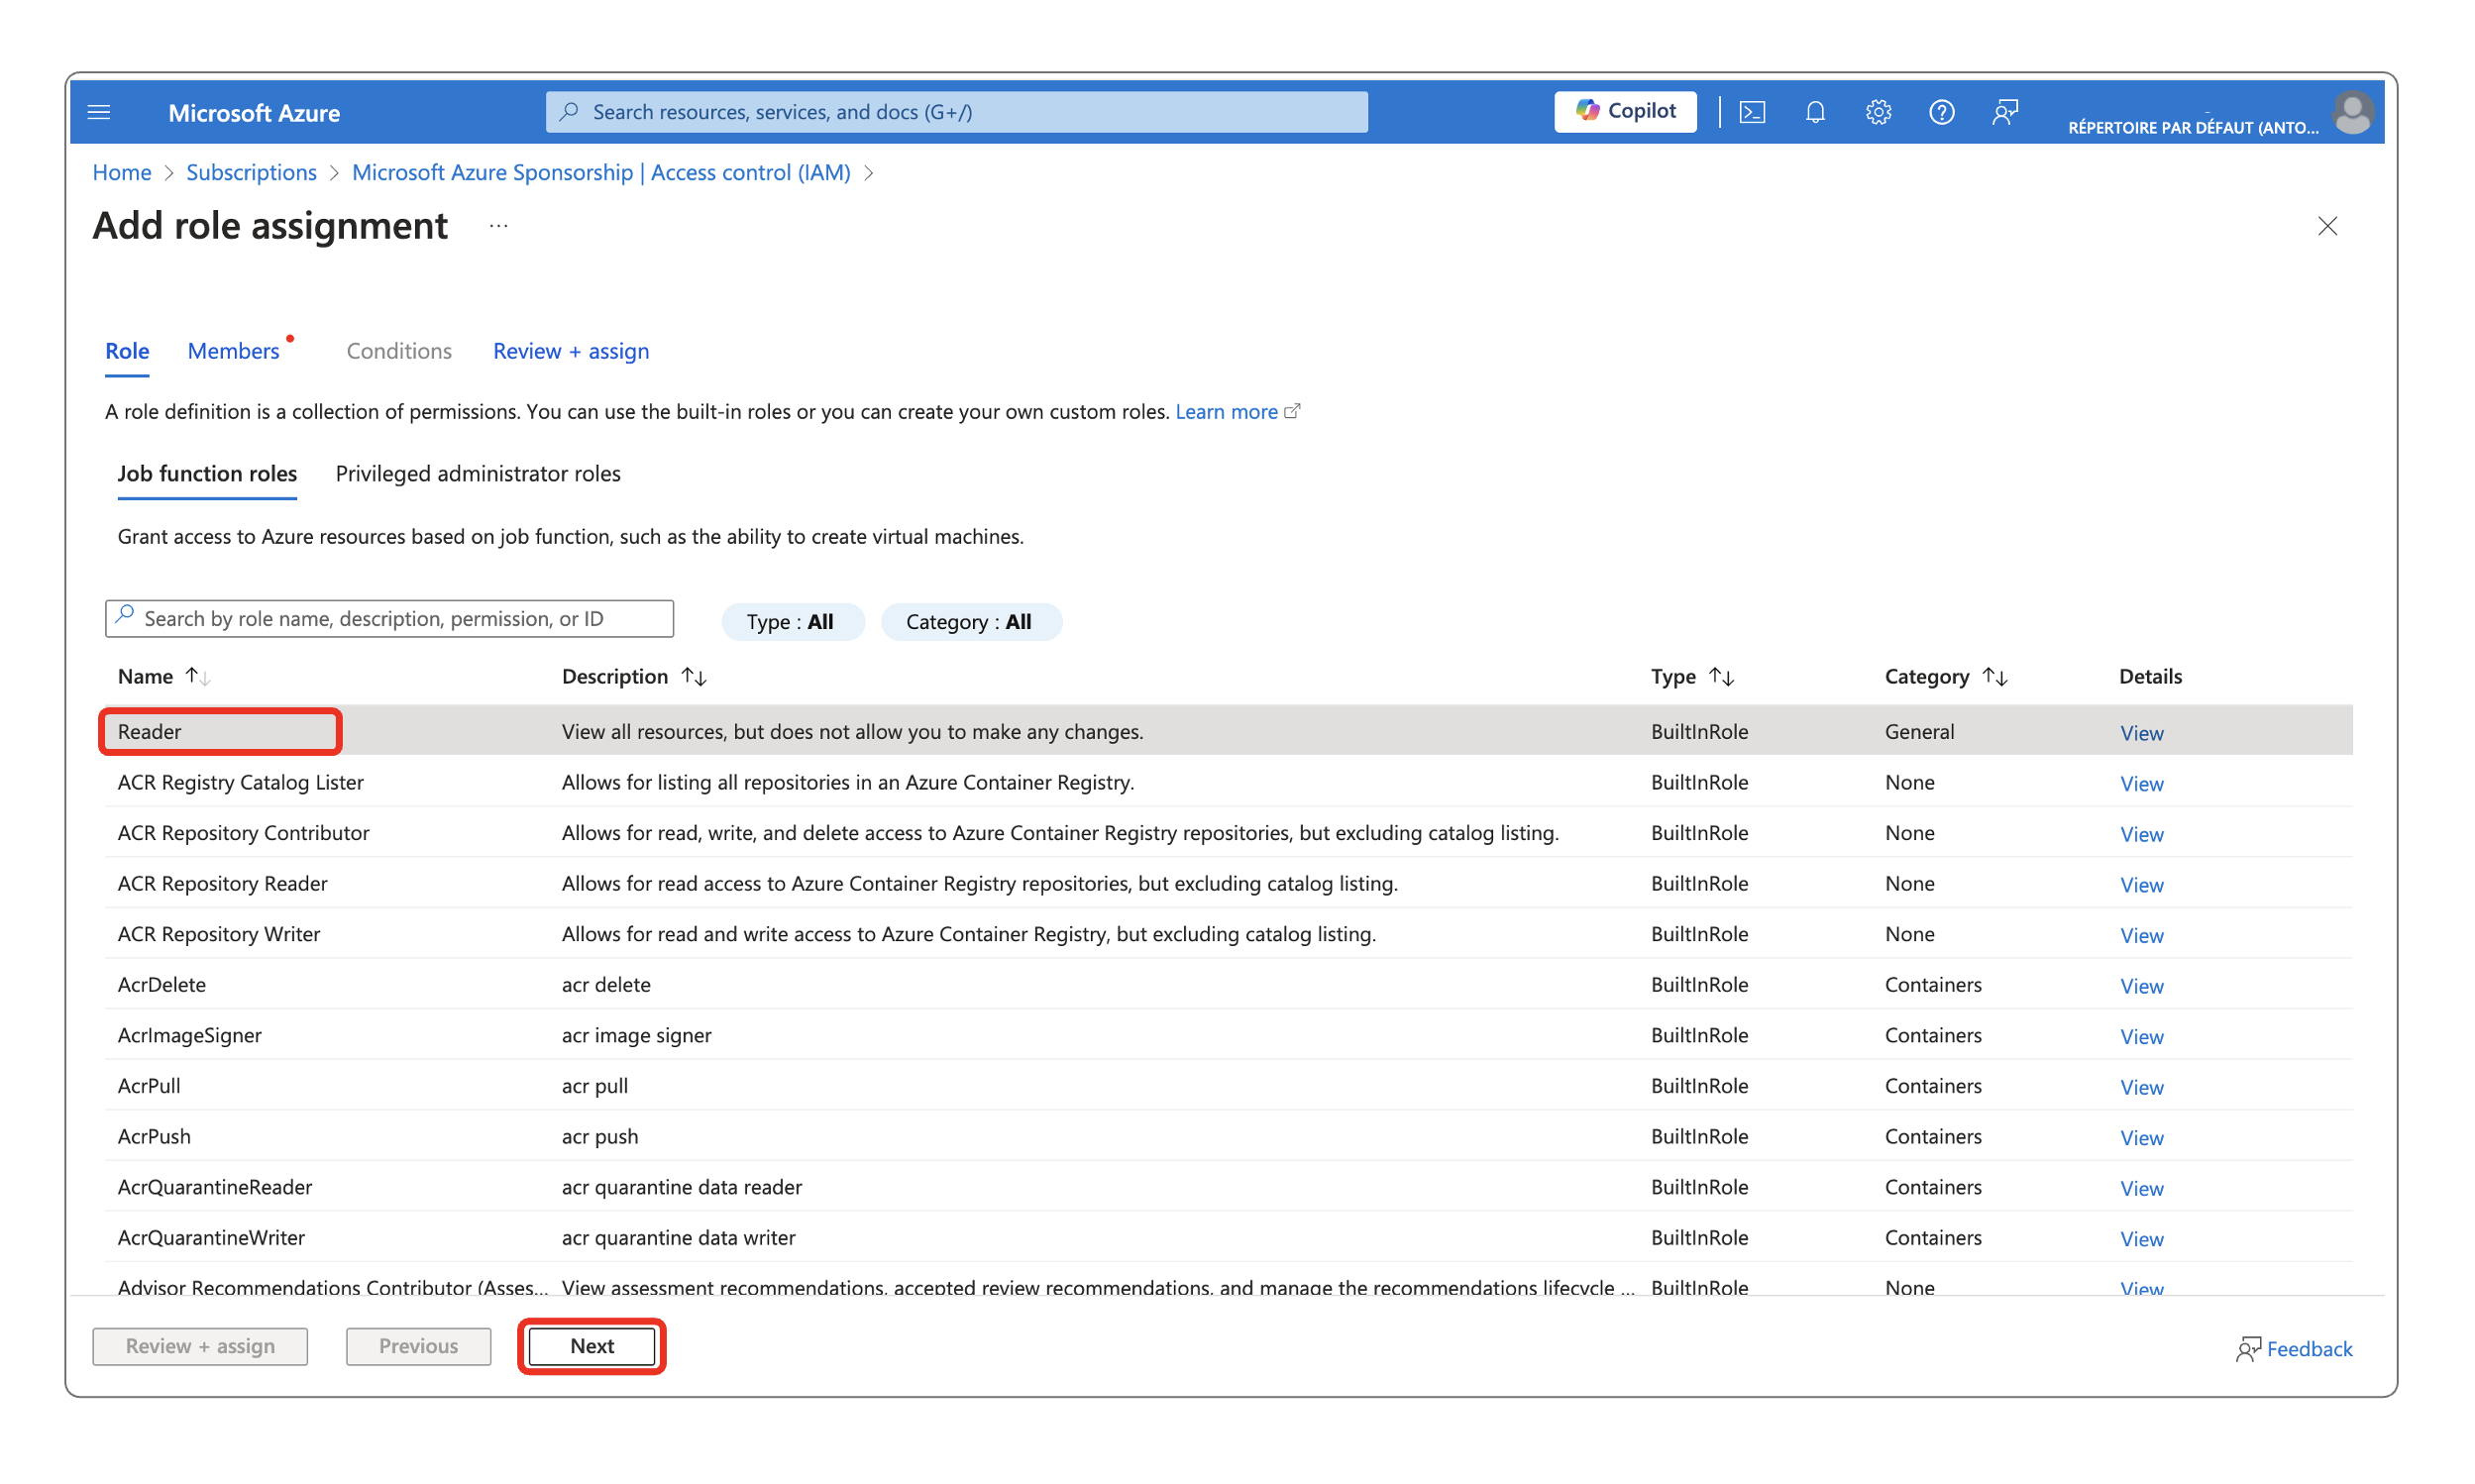Click the Learn more external link icon

(1291, 411)
